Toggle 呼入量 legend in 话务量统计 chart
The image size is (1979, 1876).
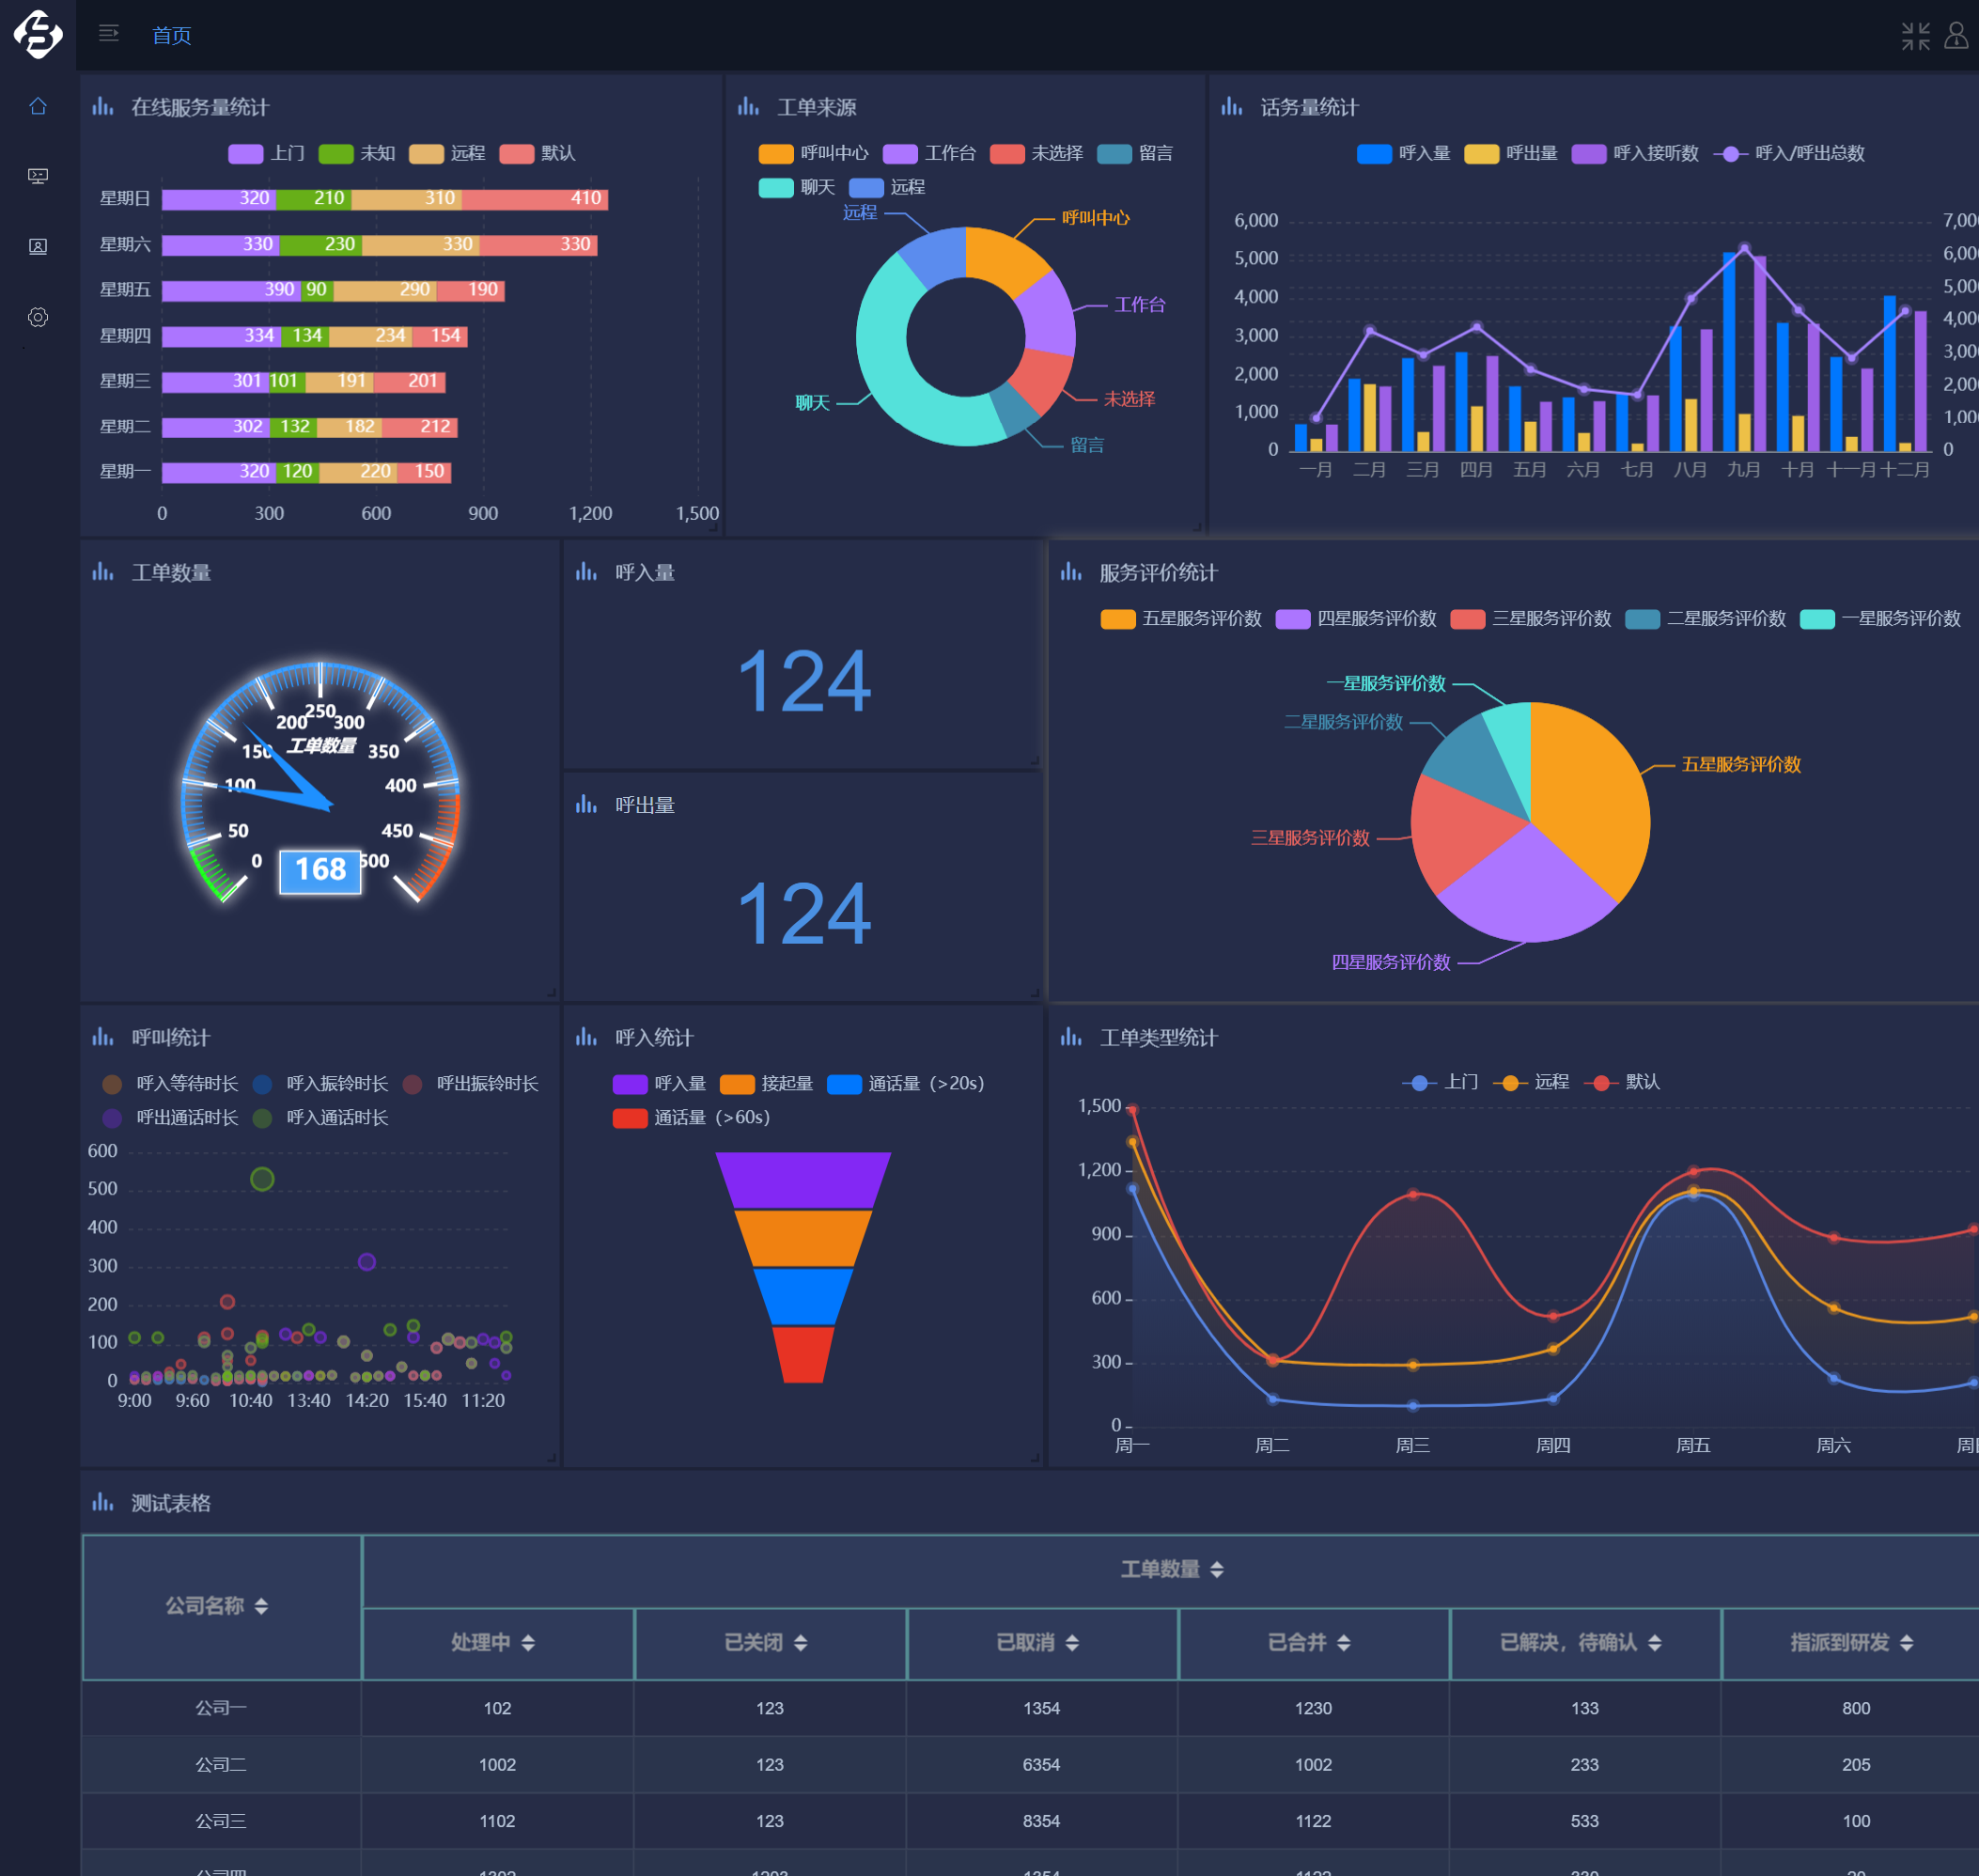[1404, 153]
